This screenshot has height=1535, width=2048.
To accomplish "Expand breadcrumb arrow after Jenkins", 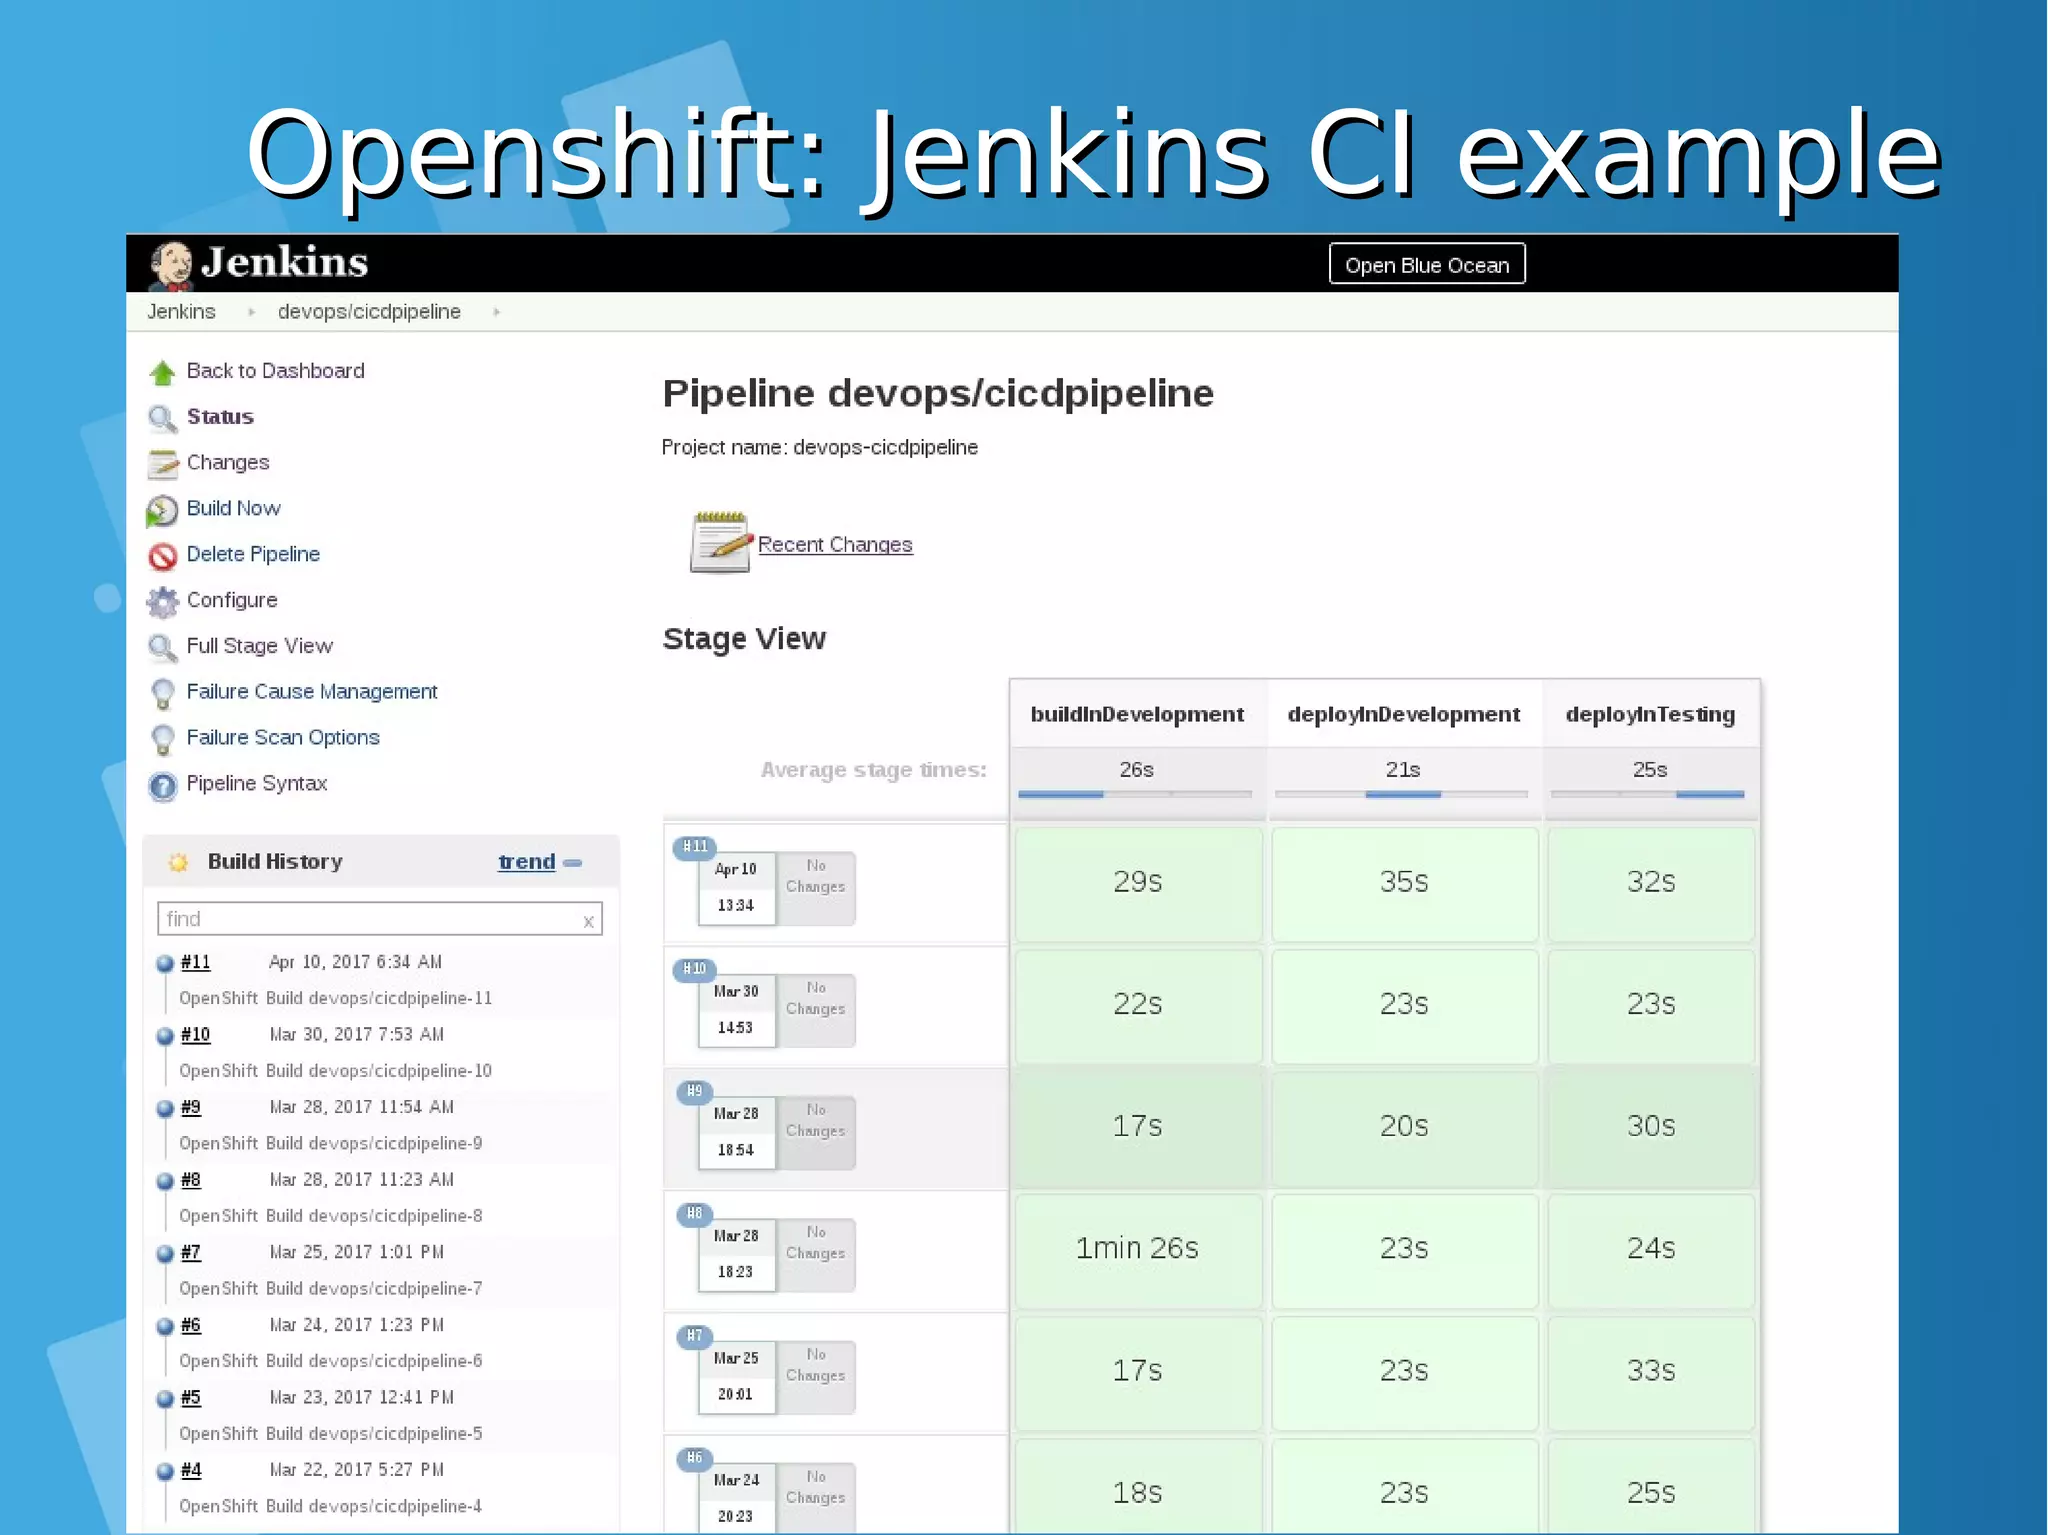I will [251, 312].
